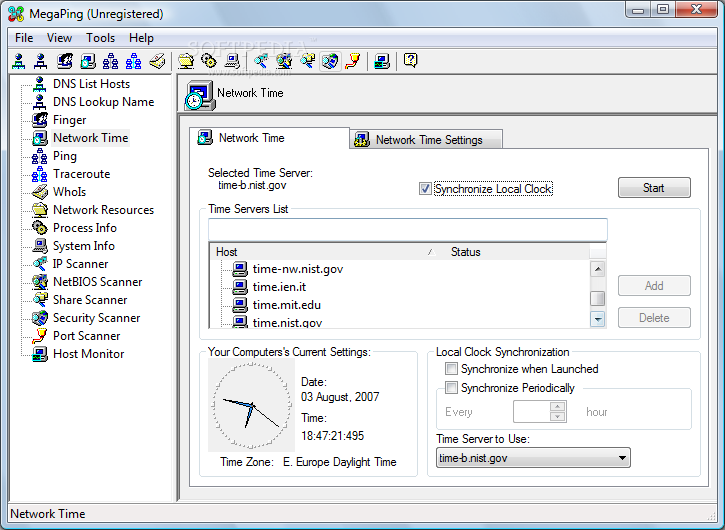Screen dimensions: 725x530
Task: Select Process Info in the tree
Action: coord(85,228)
